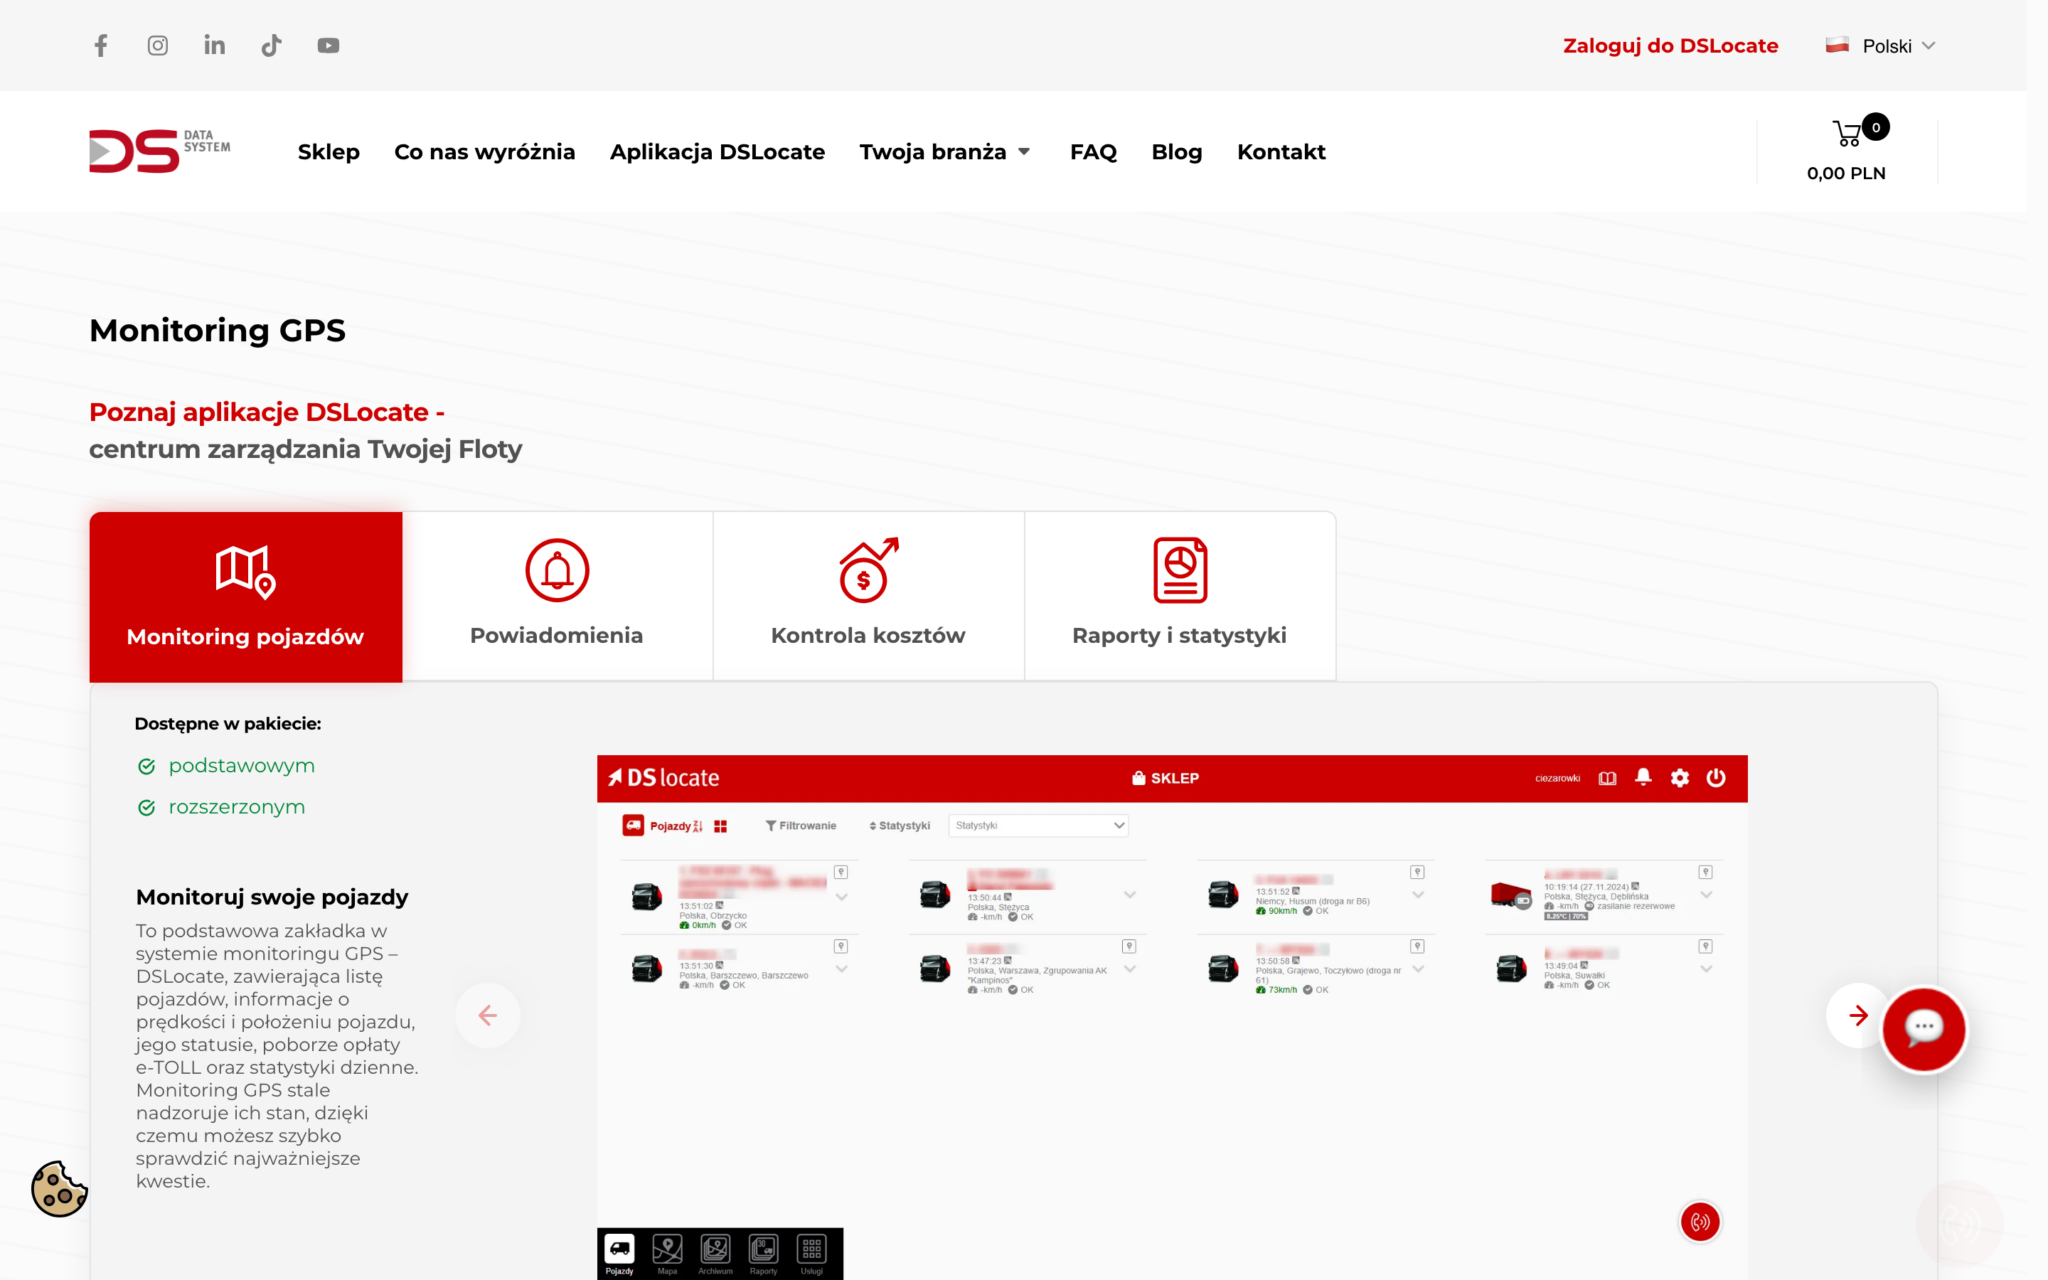This screenshot has height=1280, width=2048.
Task: Open the red chat bubble widget
Action: (1924, 1028)
